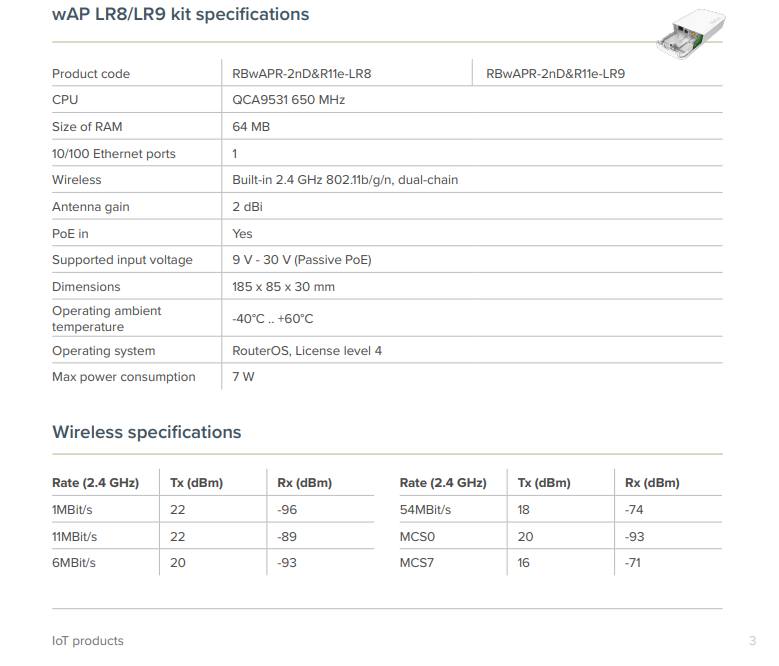Click the 2 dBi antenna gain value
Image resolution: width=779 pixels, height=666 pixels.
click(x=247, y=207)
